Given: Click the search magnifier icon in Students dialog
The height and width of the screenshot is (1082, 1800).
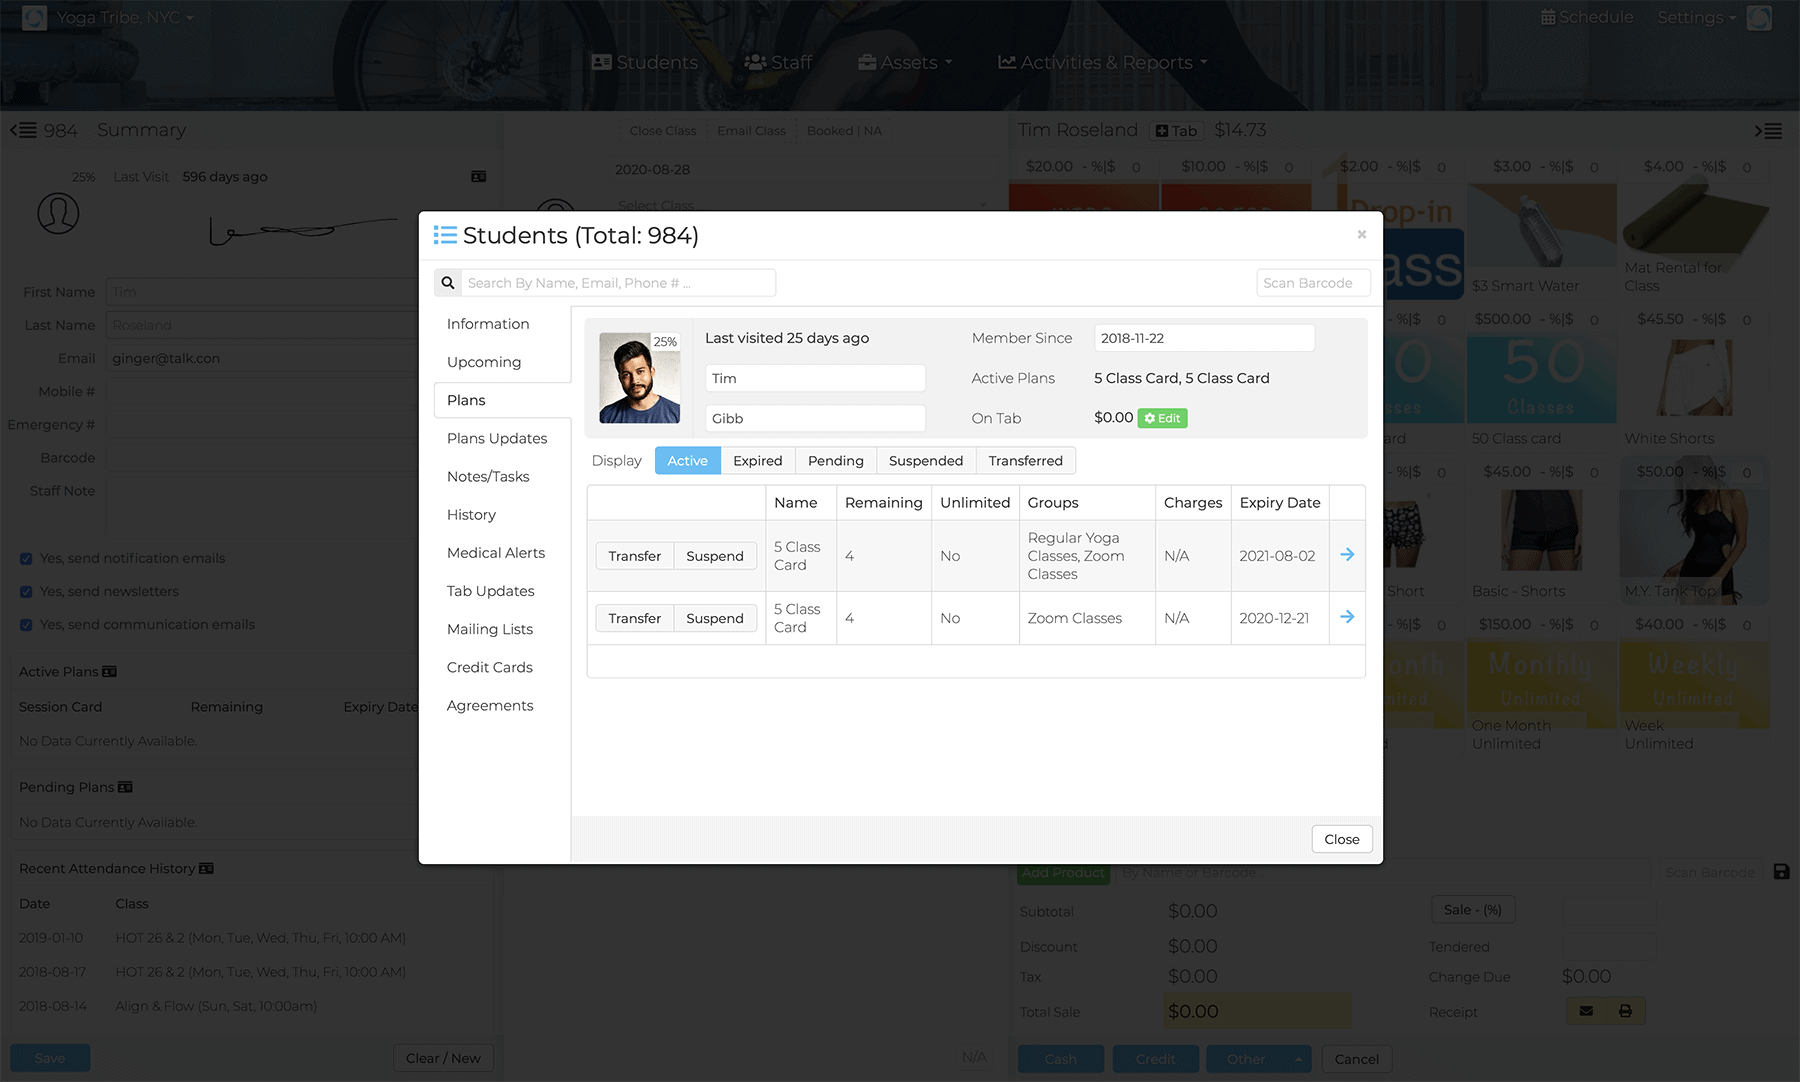Looking at the screenshot, I should pos(448,283).
